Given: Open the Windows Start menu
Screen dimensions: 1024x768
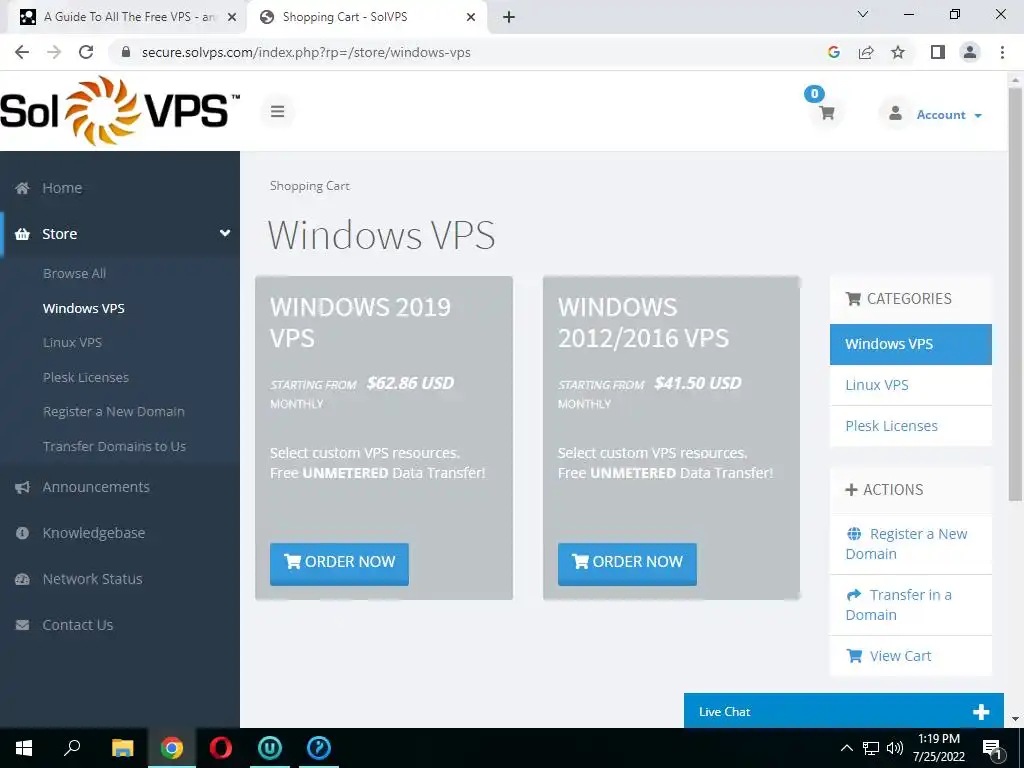Looking at the screenshot, I should coord(24,748).
